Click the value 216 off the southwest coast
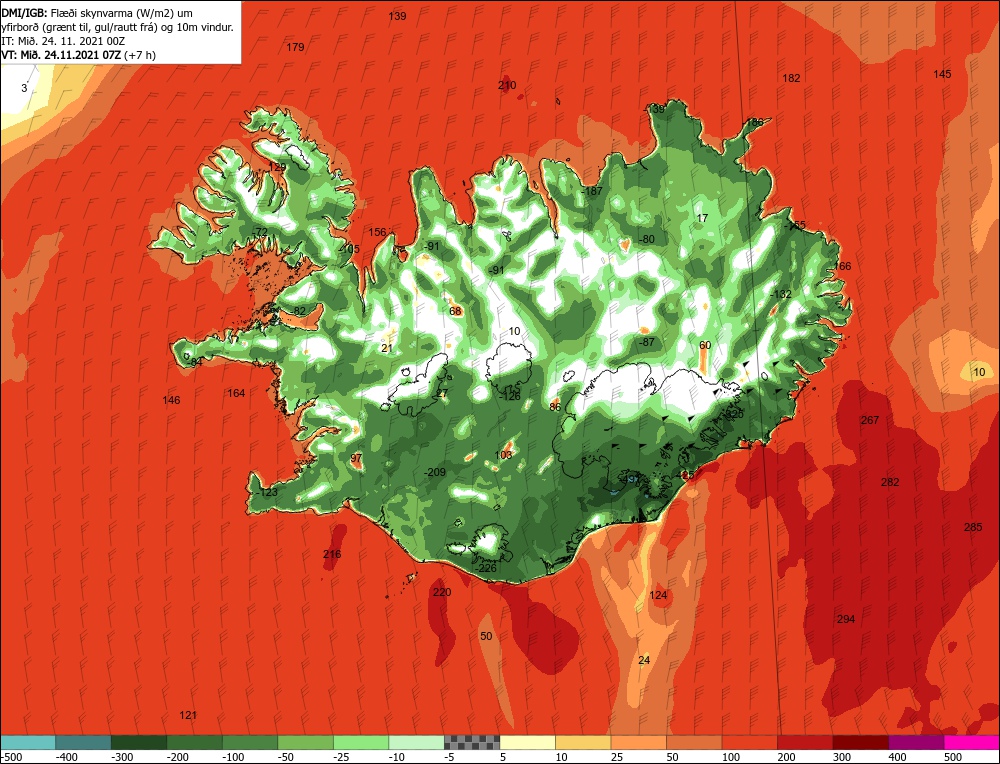The height and width of the screenshot is (764, 1000). (x=332, y=554)
